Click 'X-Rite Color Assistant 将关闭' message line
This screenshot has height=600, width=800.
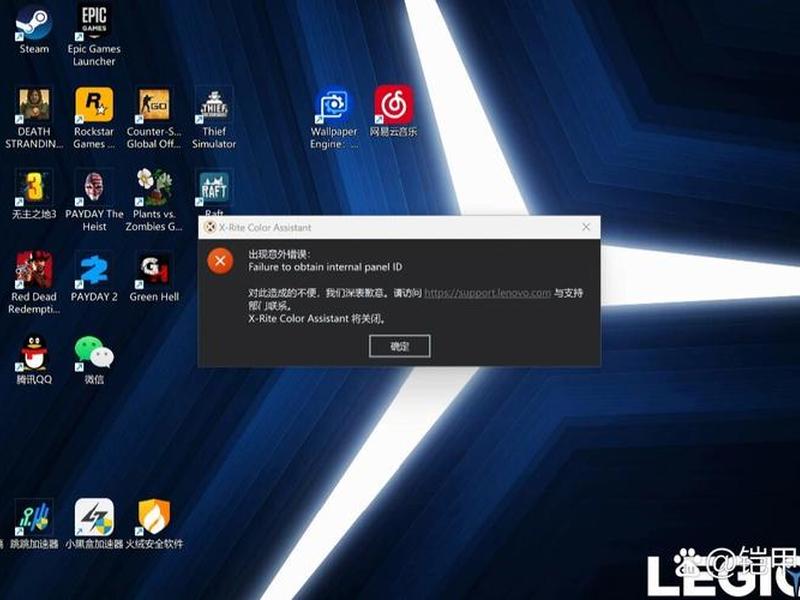click(316, 319)
